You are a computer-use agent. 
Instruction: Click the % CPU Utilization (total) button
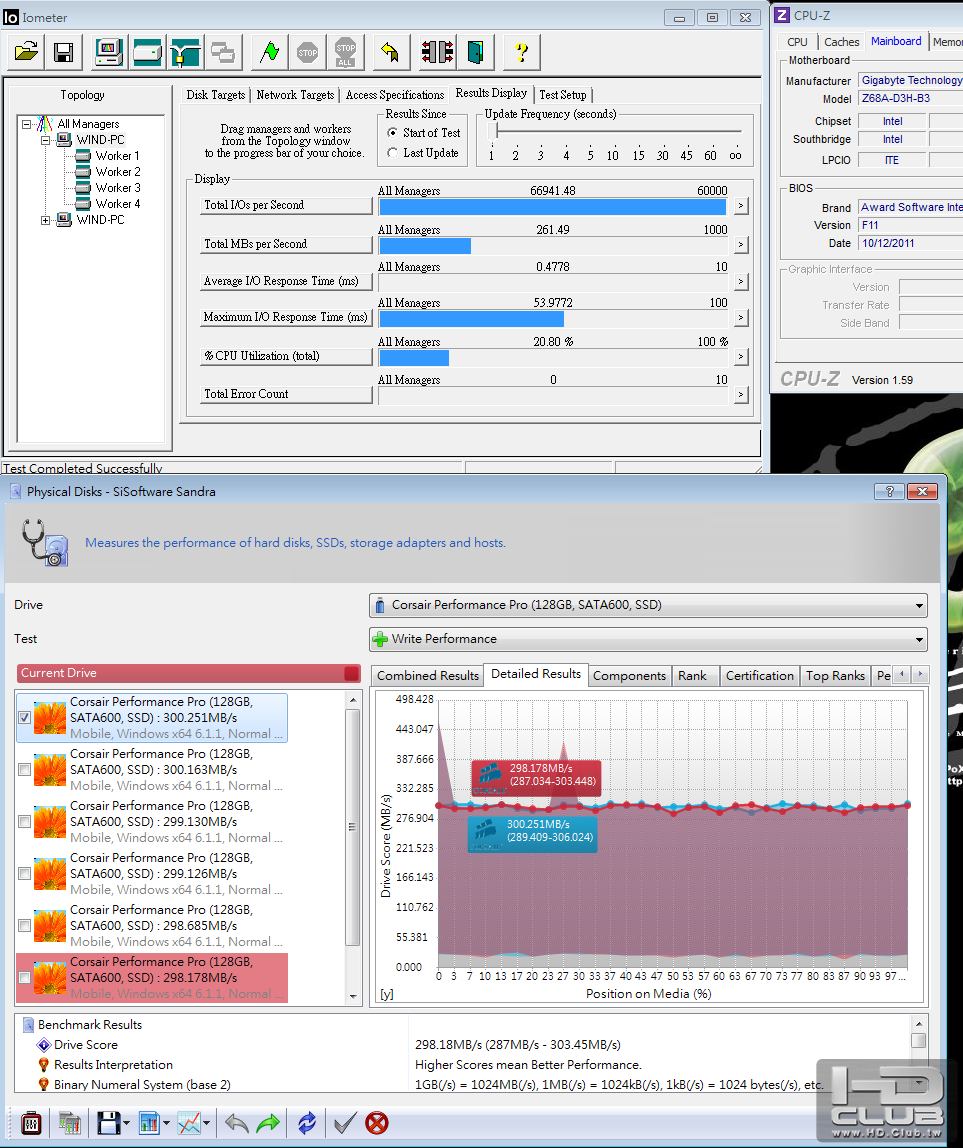pyautogui.click(x=286, y=357)
